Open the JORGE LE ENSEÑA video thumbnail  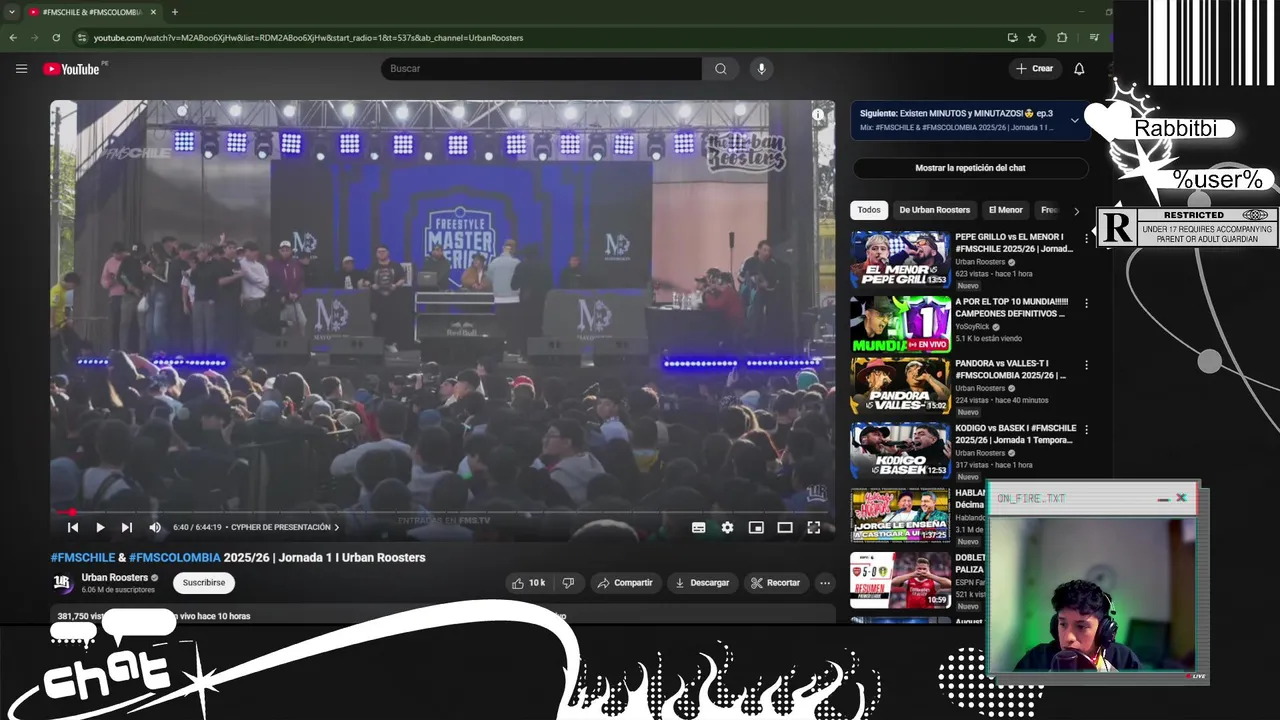(900, 516)
